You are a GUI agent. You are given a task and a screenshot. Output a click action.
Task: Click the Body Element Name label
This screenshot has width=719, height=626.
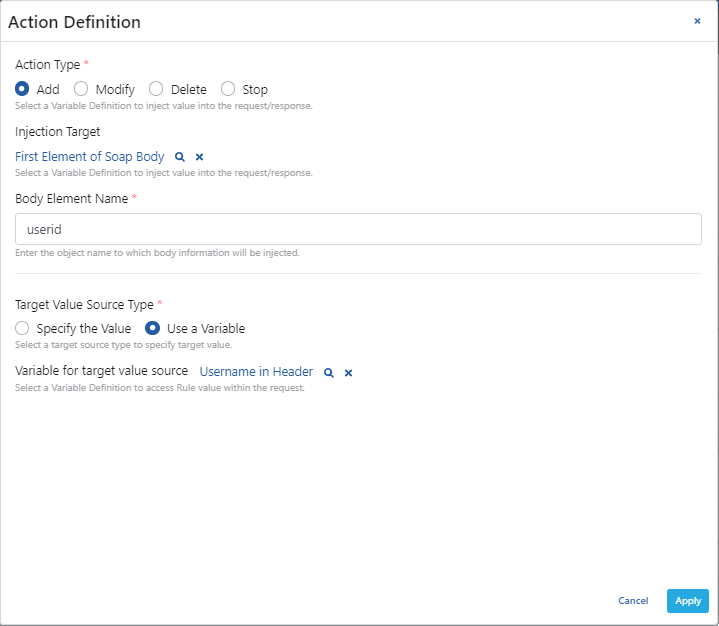point(71,199)
